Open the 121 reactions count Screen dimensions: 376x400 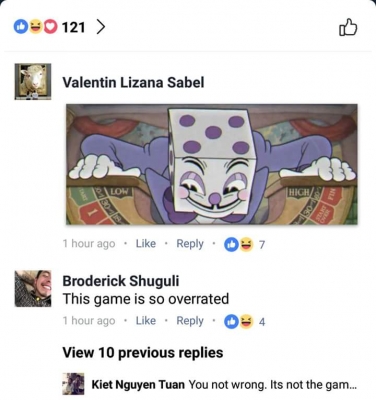[73, 27]
